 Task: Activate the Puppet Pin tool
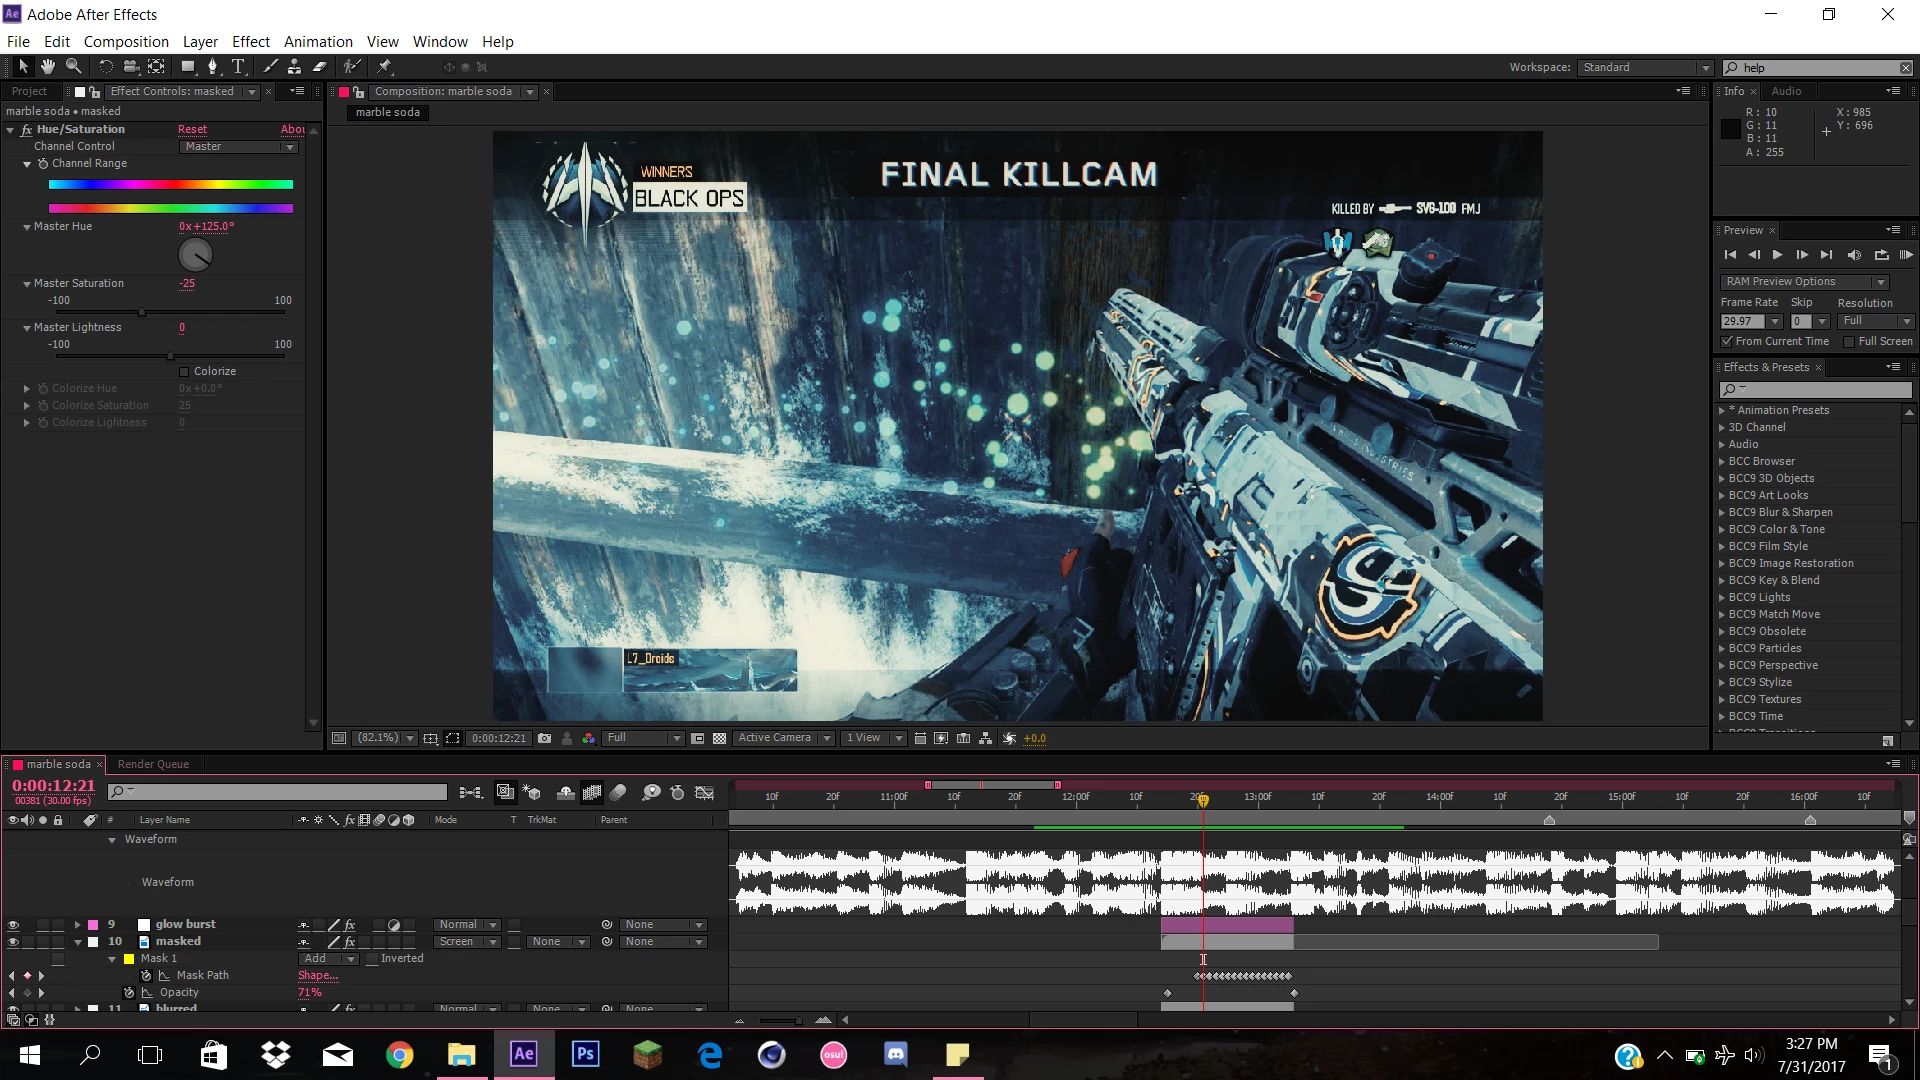385,67
